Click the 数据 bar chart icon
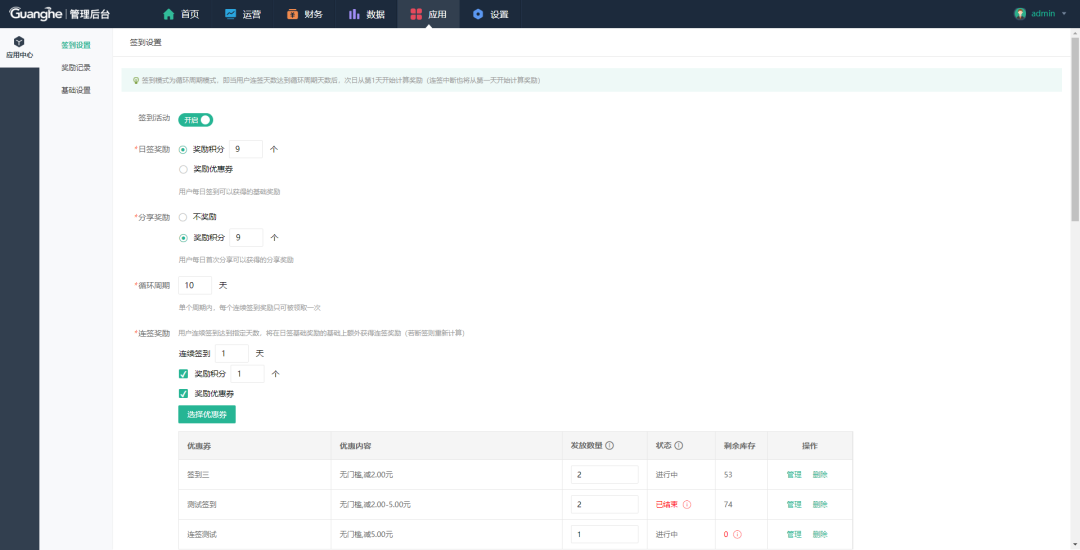Image resolution: width=1080 pixels, height=550 pixels. click(354, 14)
